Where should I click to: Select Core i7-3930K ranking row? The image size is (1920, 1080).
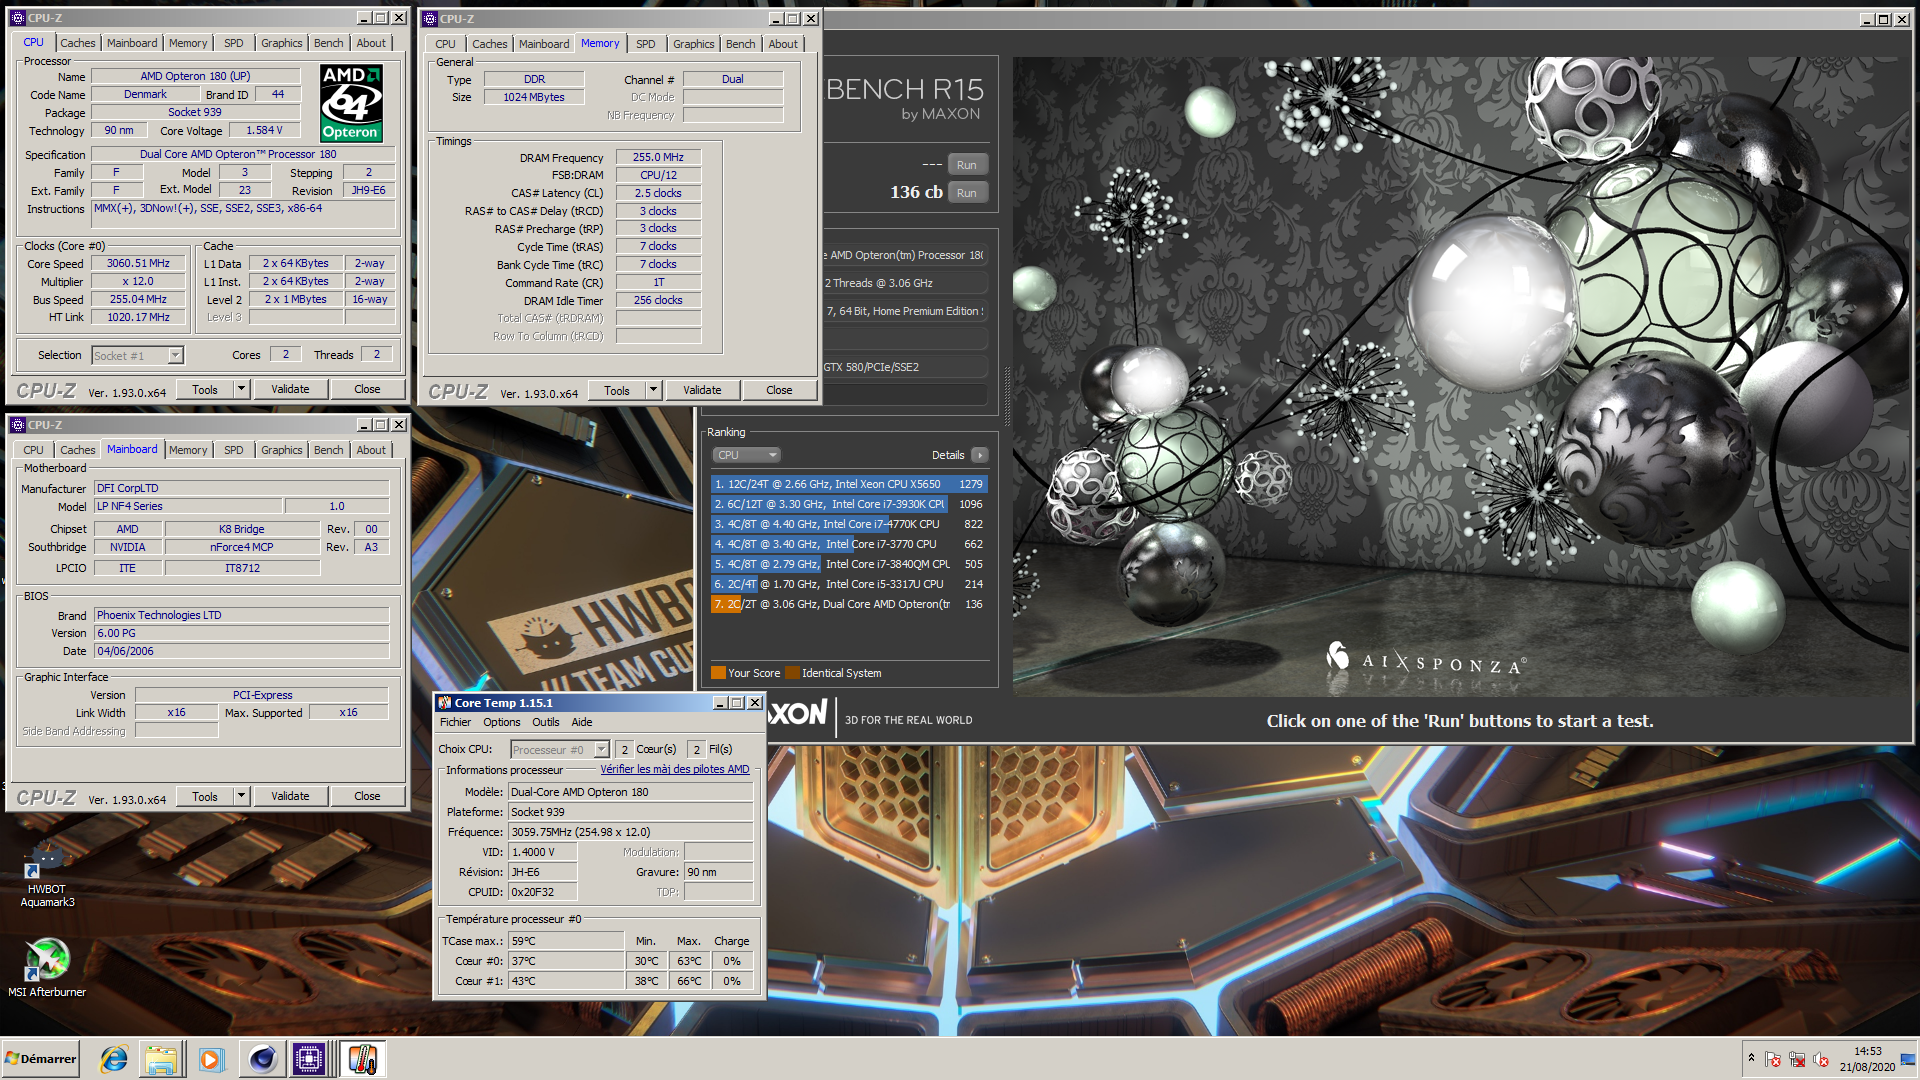pyautogui.click(x=849, y=504)
